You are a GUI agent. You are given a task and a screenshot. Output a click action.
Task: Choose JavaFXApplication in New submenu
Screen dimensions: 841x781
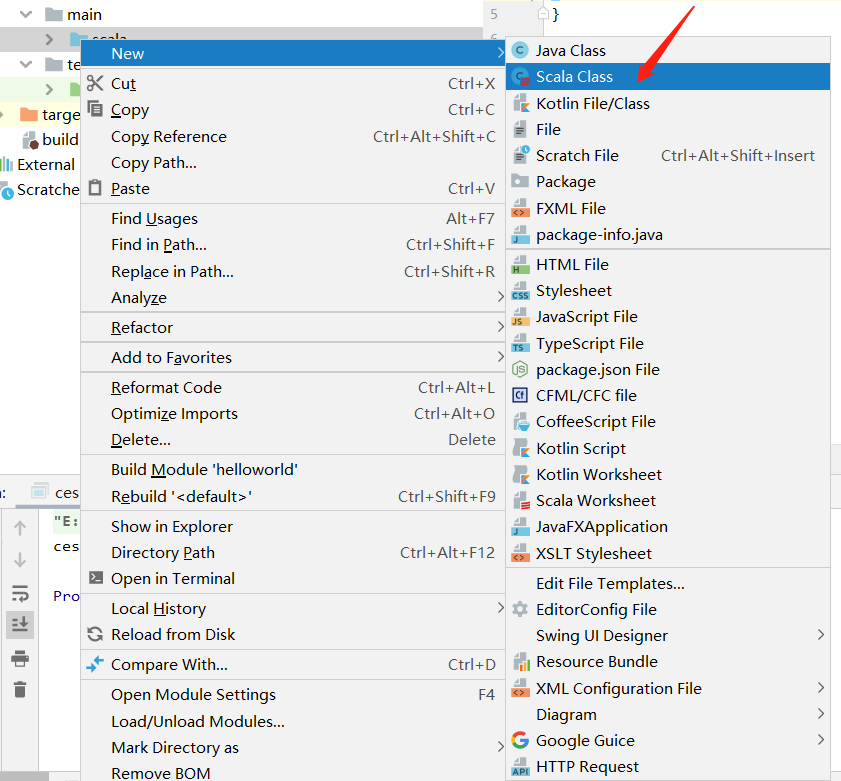point(668,527)
